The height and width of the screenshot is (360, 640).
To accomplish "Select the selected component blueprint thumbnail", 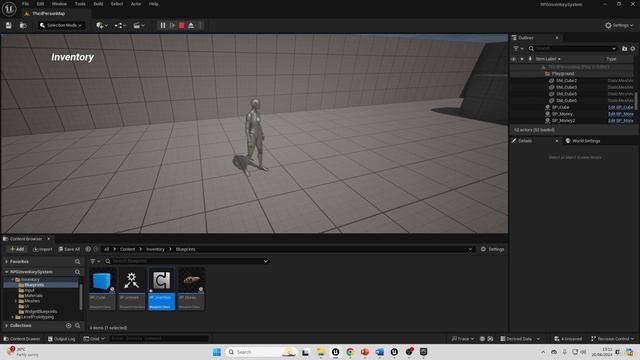I will [162, 281].
